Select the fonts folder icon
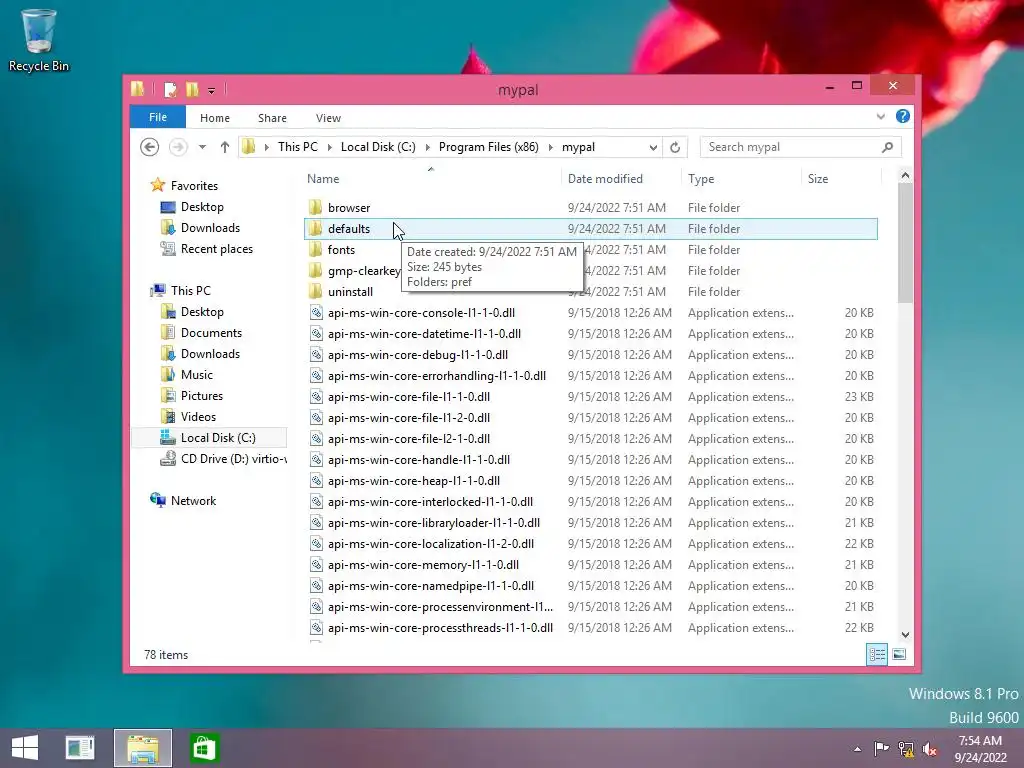This screenshot has width=1024, height=768. pos(315,249)
